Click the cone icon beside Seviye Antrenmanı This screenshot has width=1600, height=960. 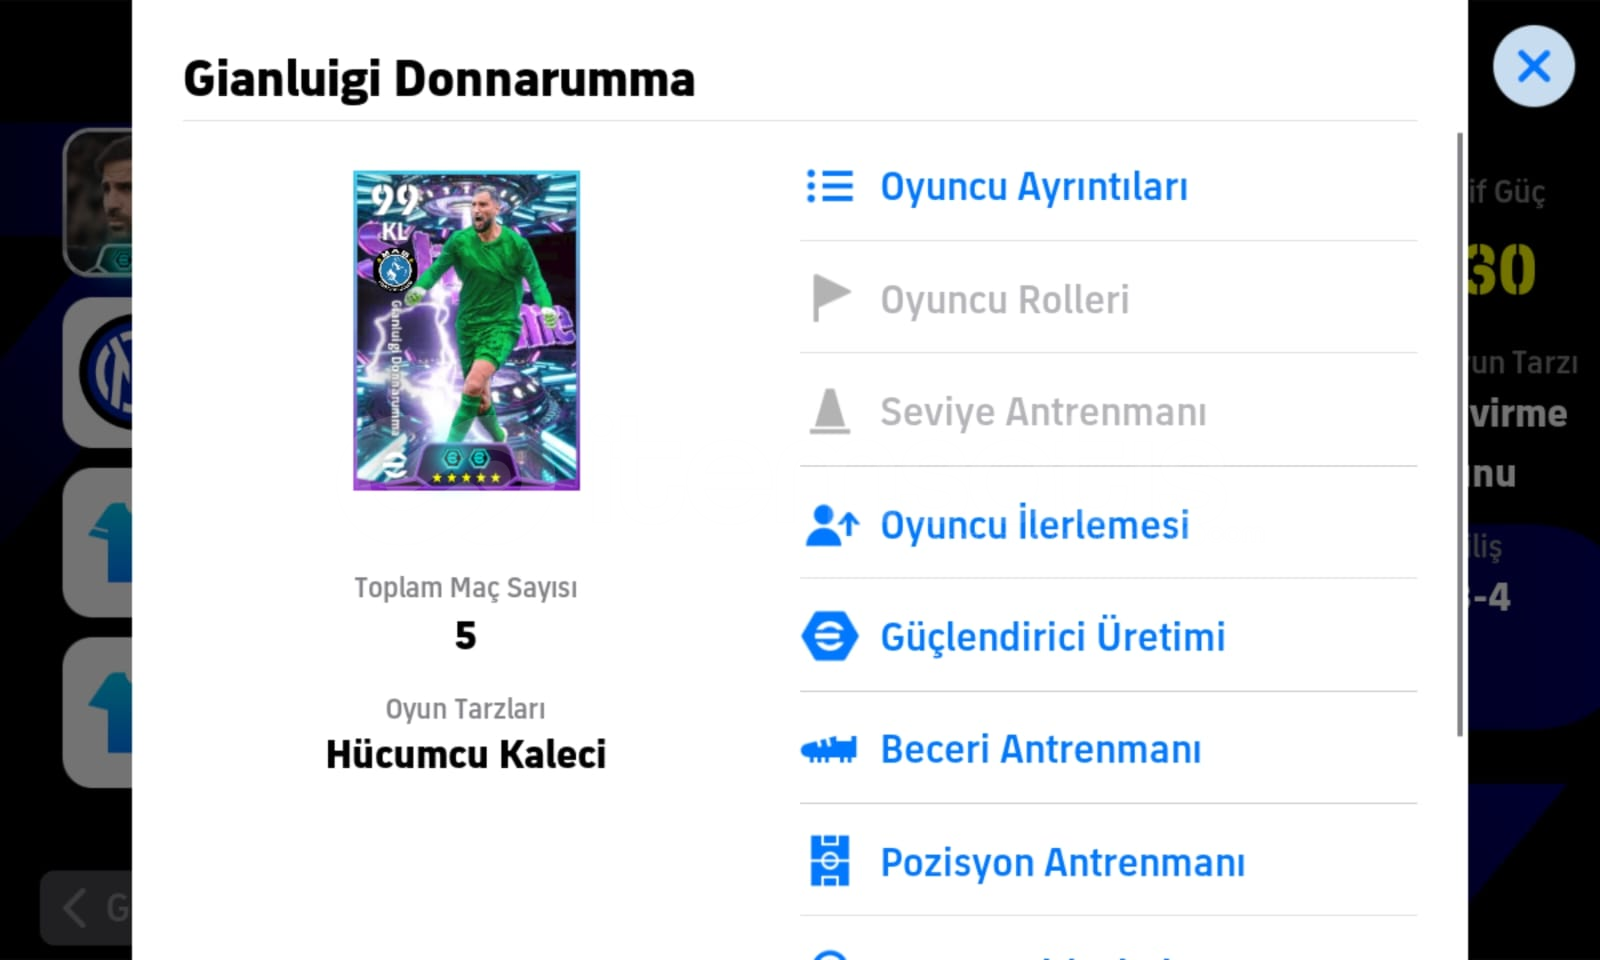pos(829,411)
